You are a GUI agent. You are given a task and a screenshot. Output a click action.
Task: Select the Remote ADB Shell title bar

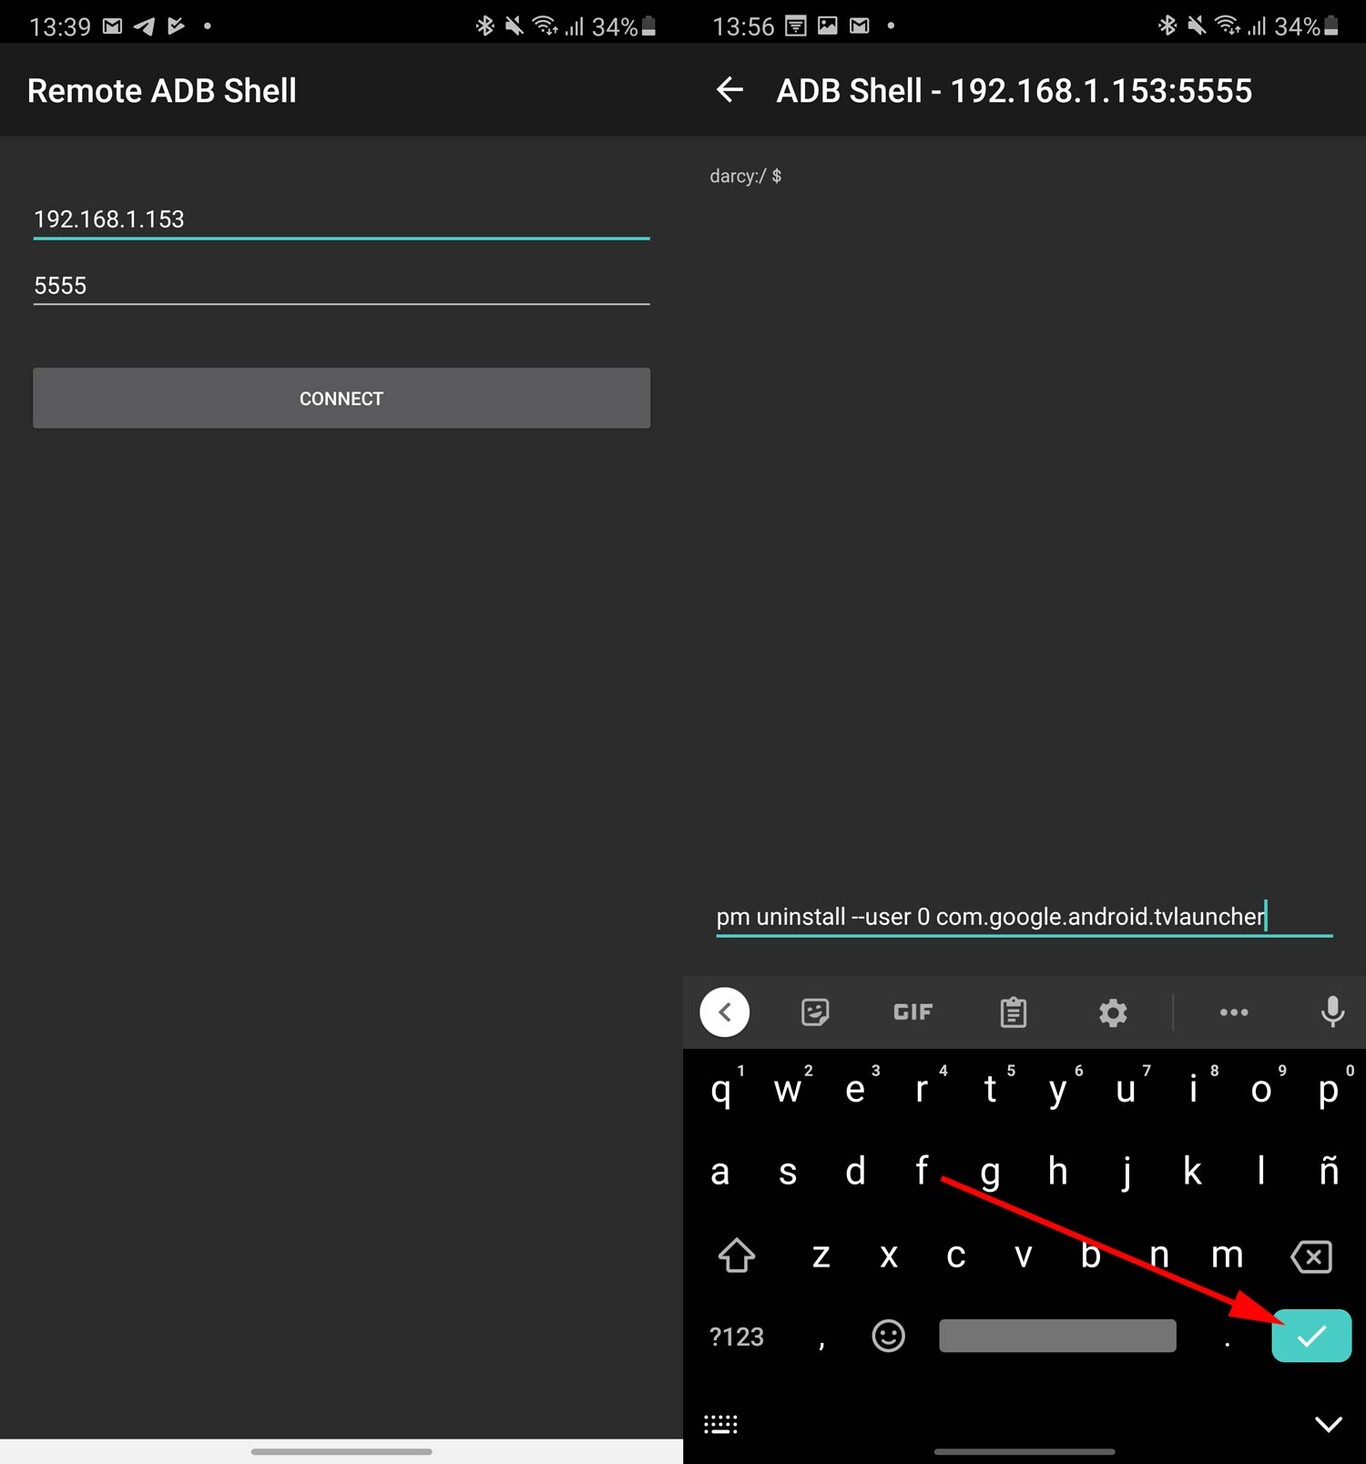tap(162, 90)
